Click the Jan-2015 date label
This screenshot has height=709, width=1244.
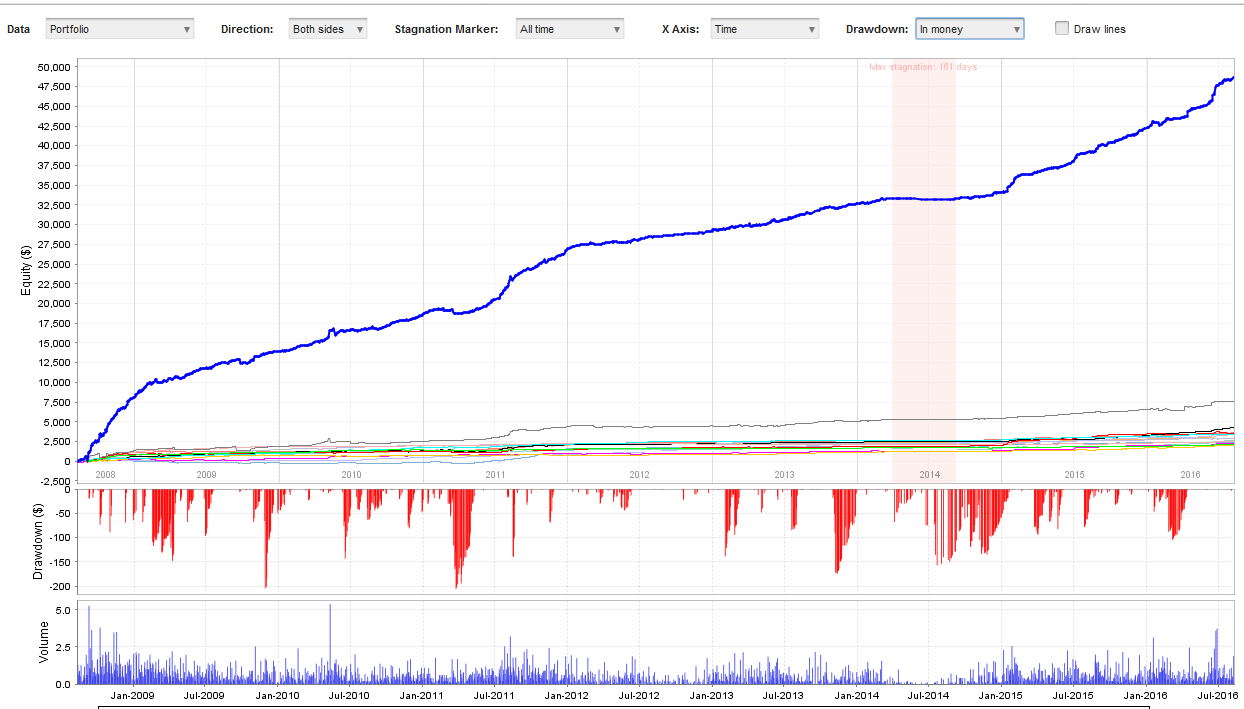(x=1001, y=695)
